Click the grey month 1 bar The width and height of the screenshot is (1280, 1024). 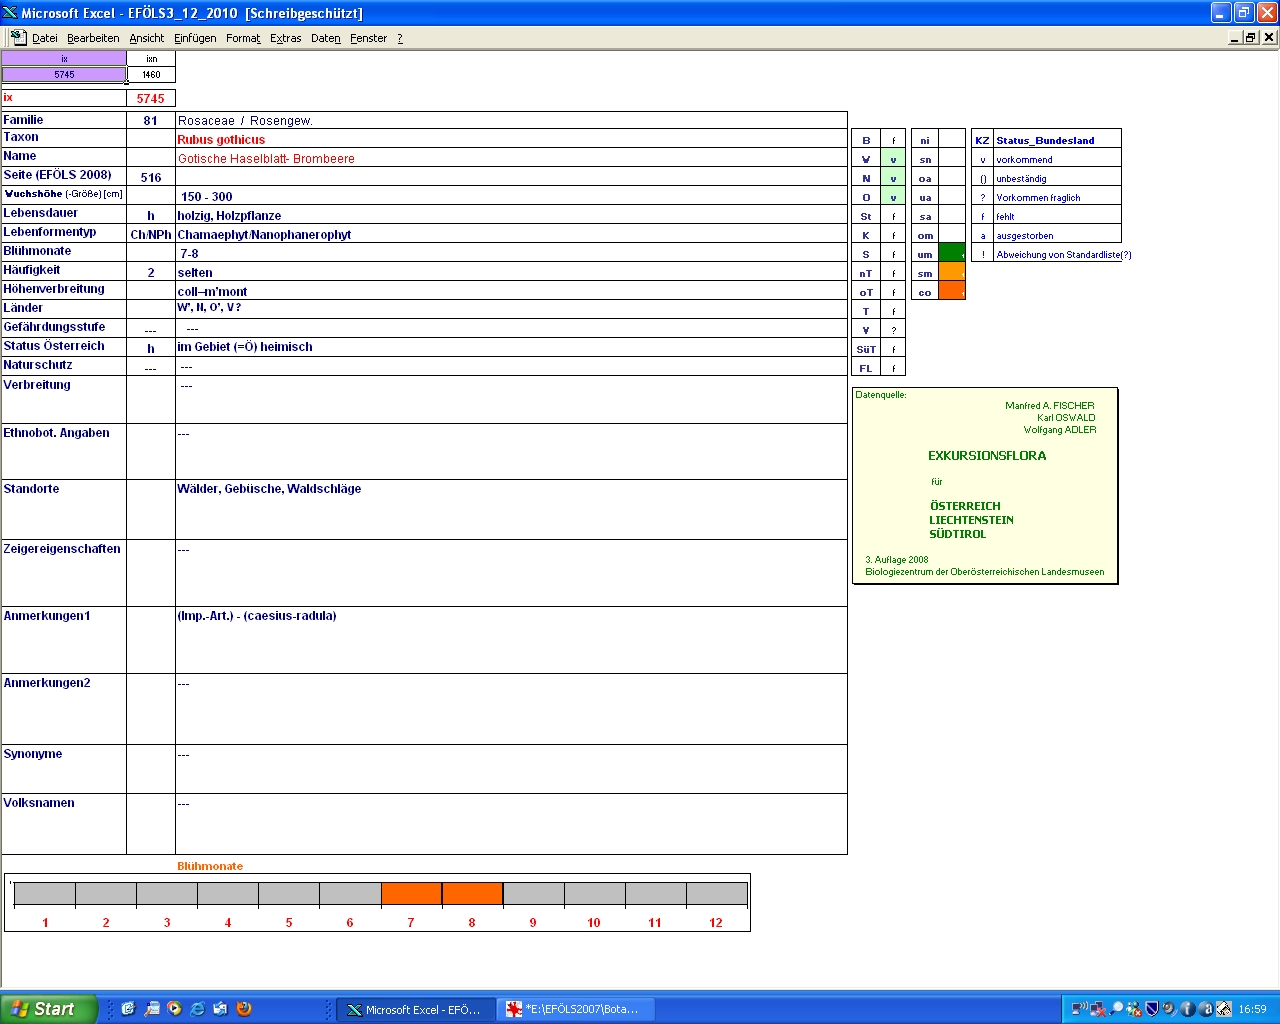click(x=45, y=893)
